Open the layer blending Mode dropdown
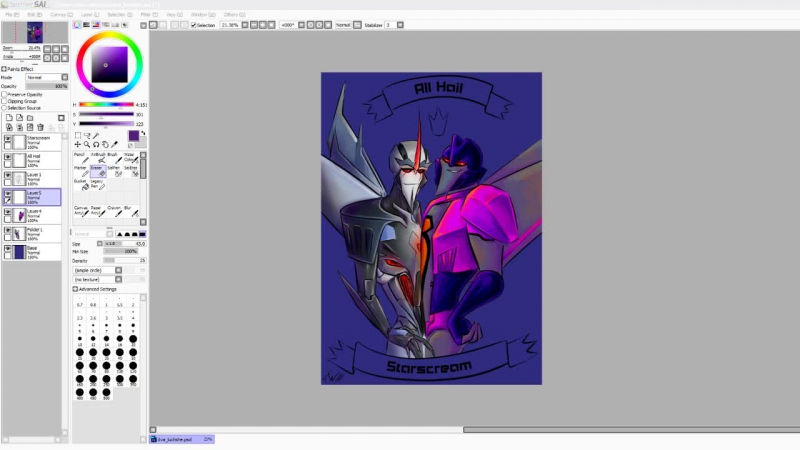 [47, 77]
